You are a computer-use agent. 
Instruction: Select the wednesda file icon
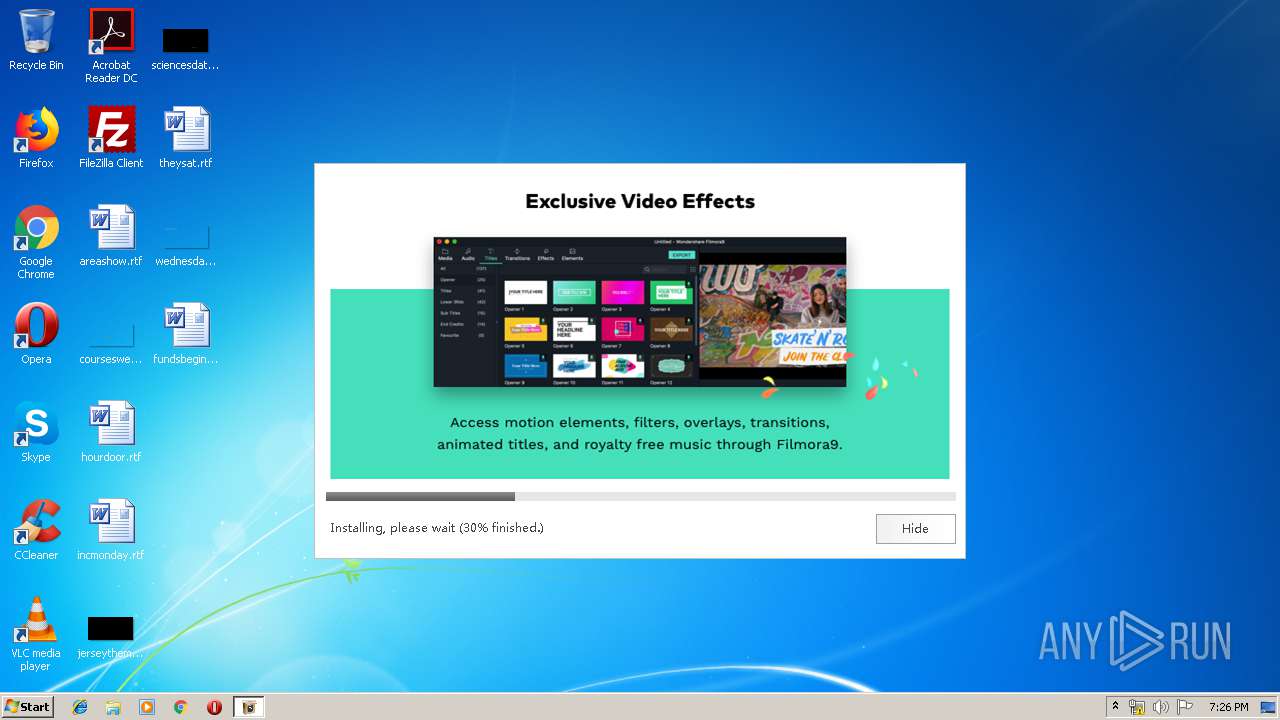185,246
